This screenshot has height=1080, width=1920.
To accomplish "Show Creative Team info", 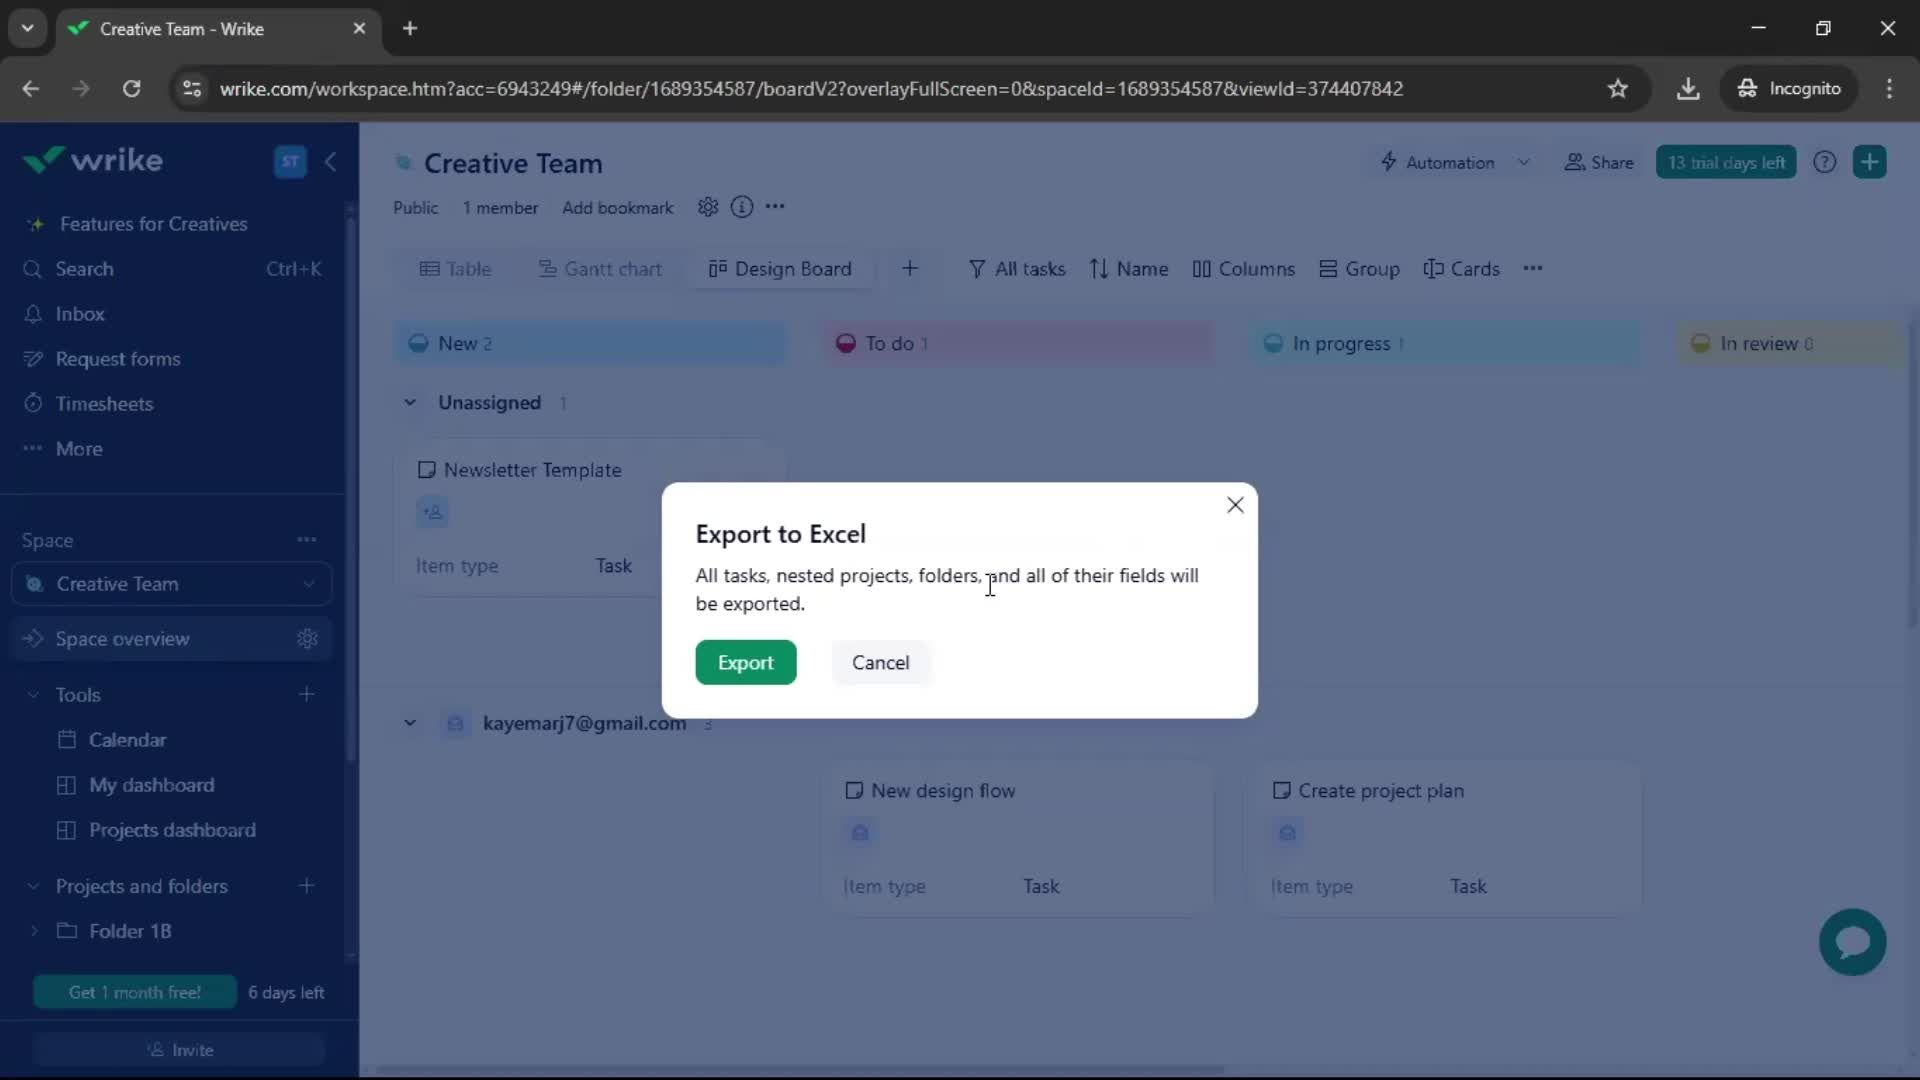I will pyautogui.click(x=741, y=207).
